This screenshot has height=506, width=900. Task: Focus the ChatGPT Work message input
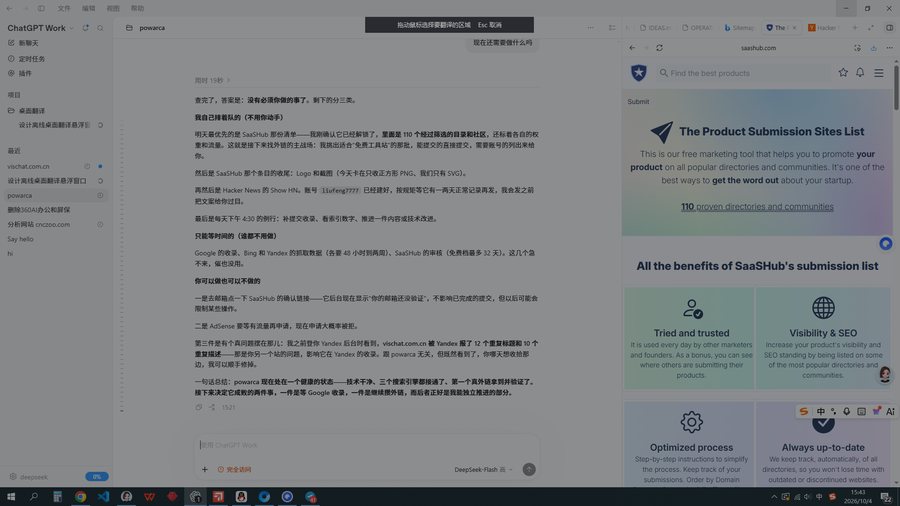(x=366, y=445)
